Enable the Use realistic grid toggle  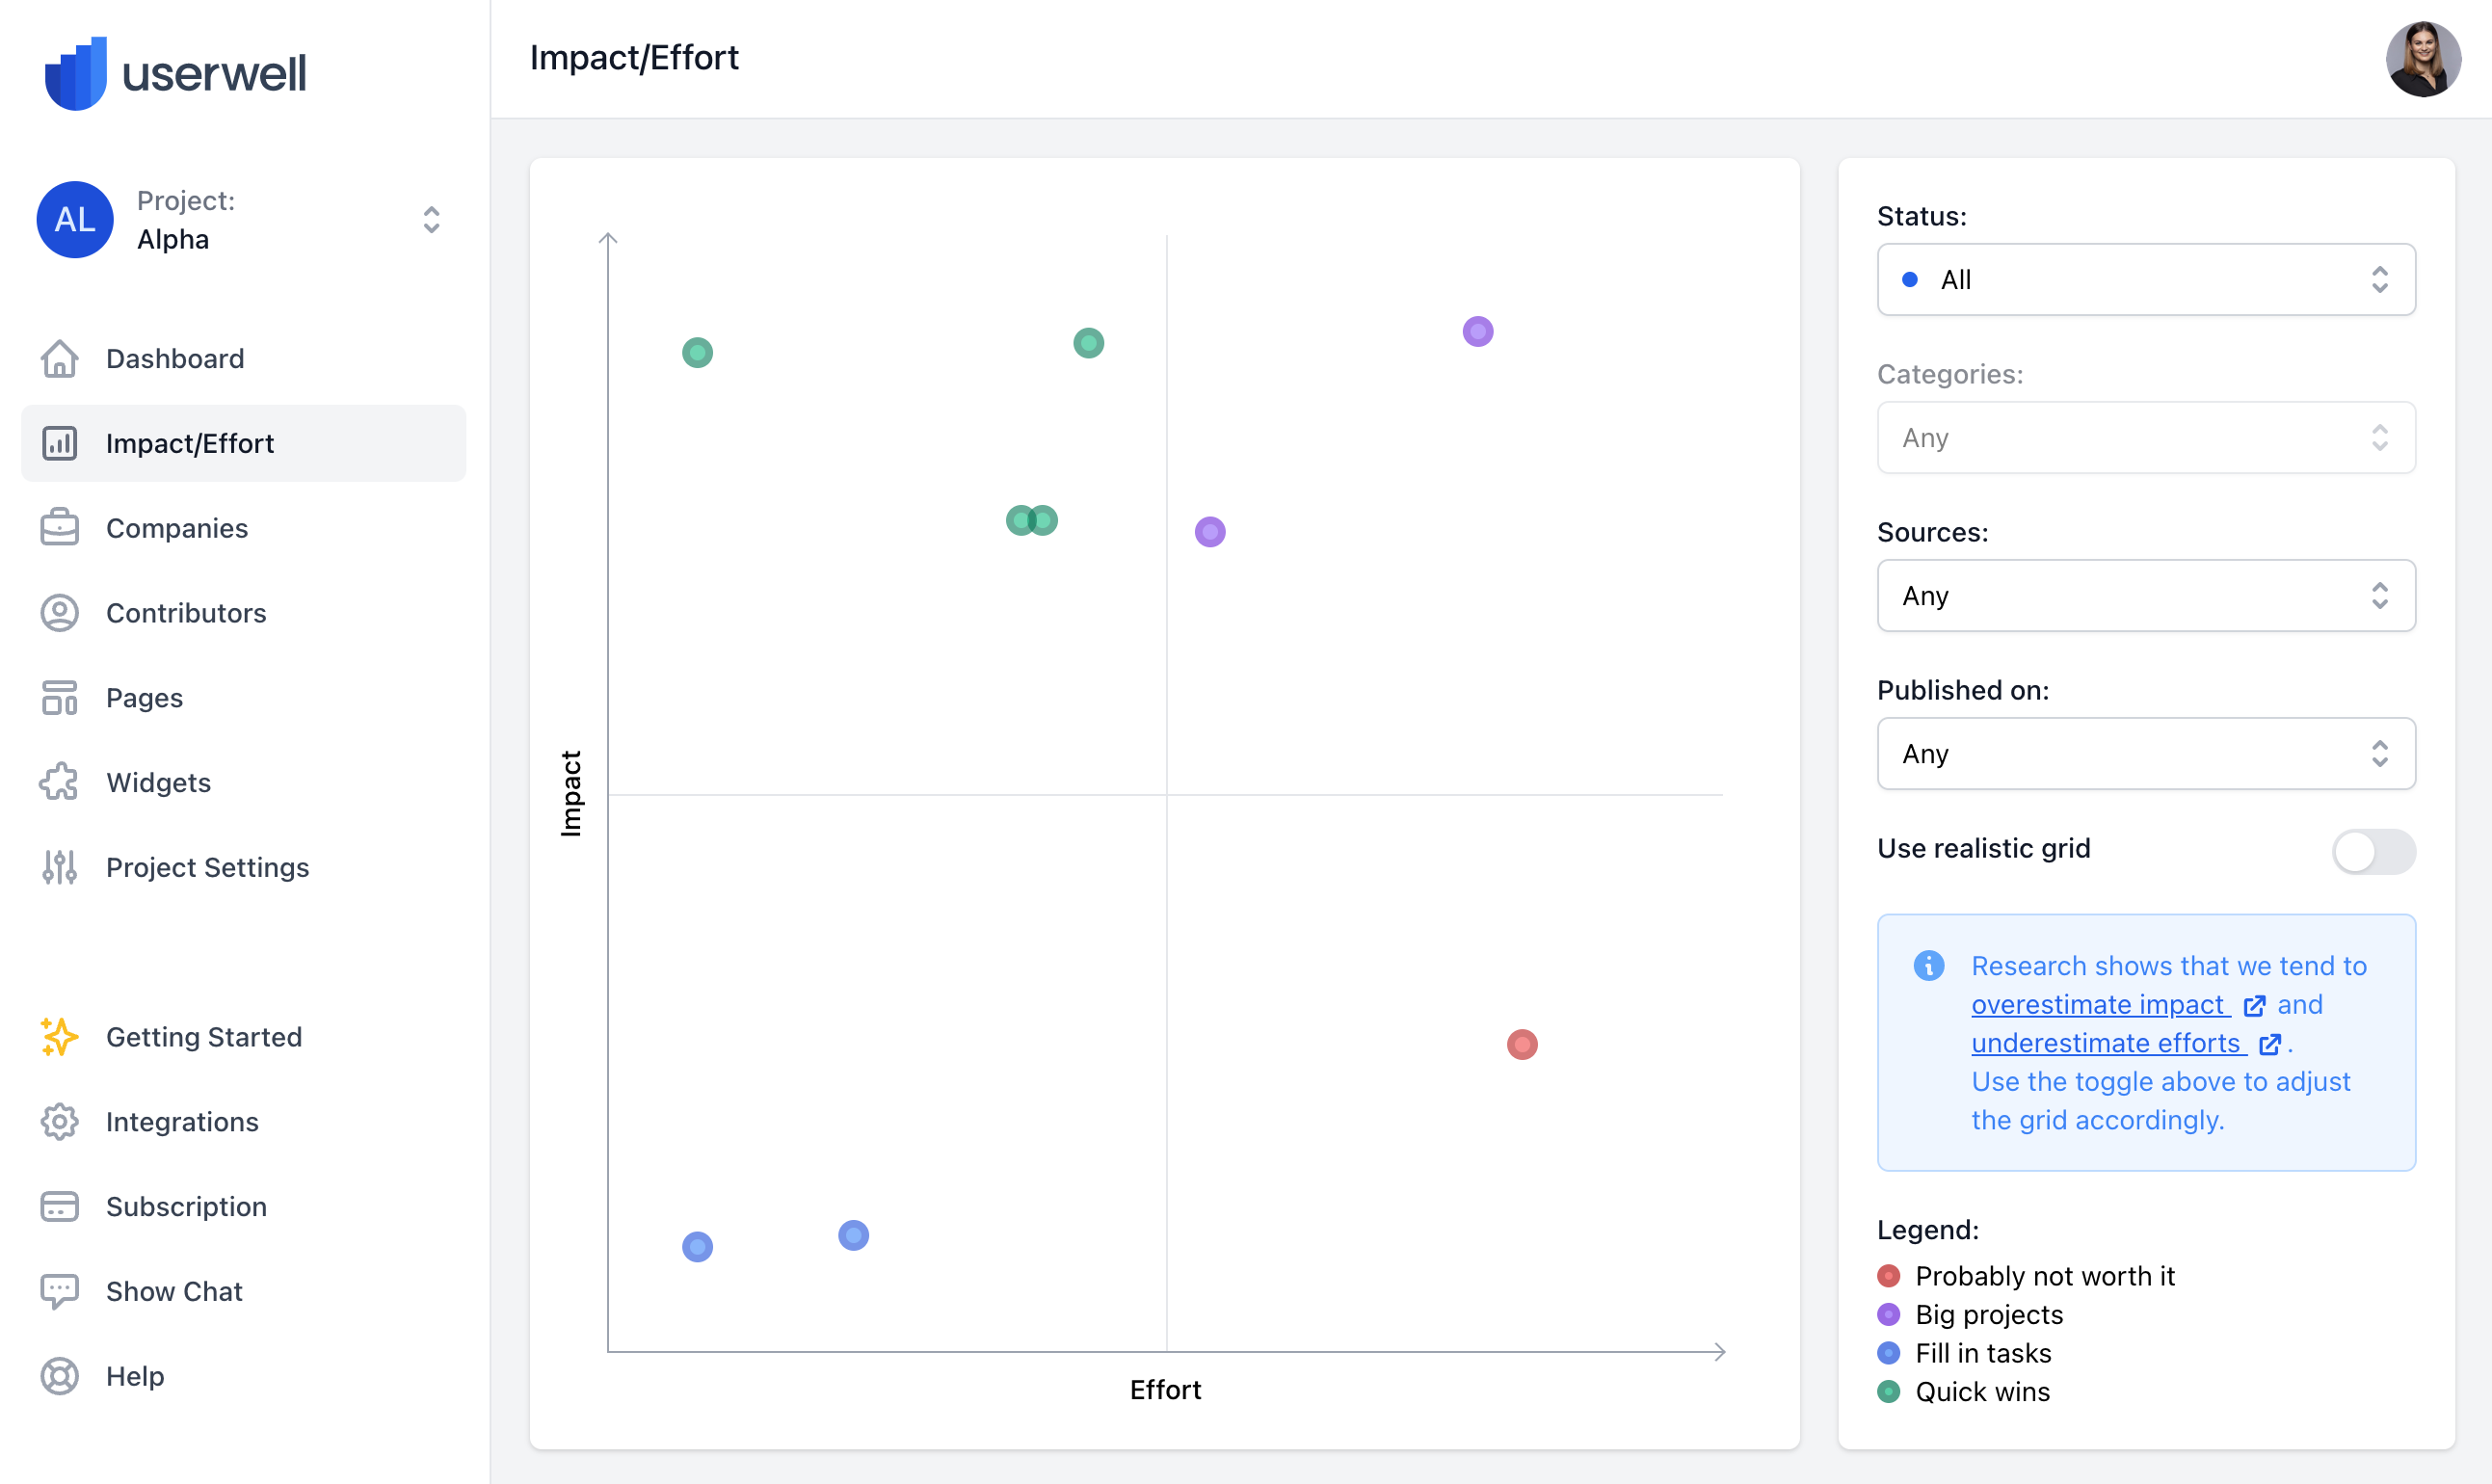[x=2373, y=851]
